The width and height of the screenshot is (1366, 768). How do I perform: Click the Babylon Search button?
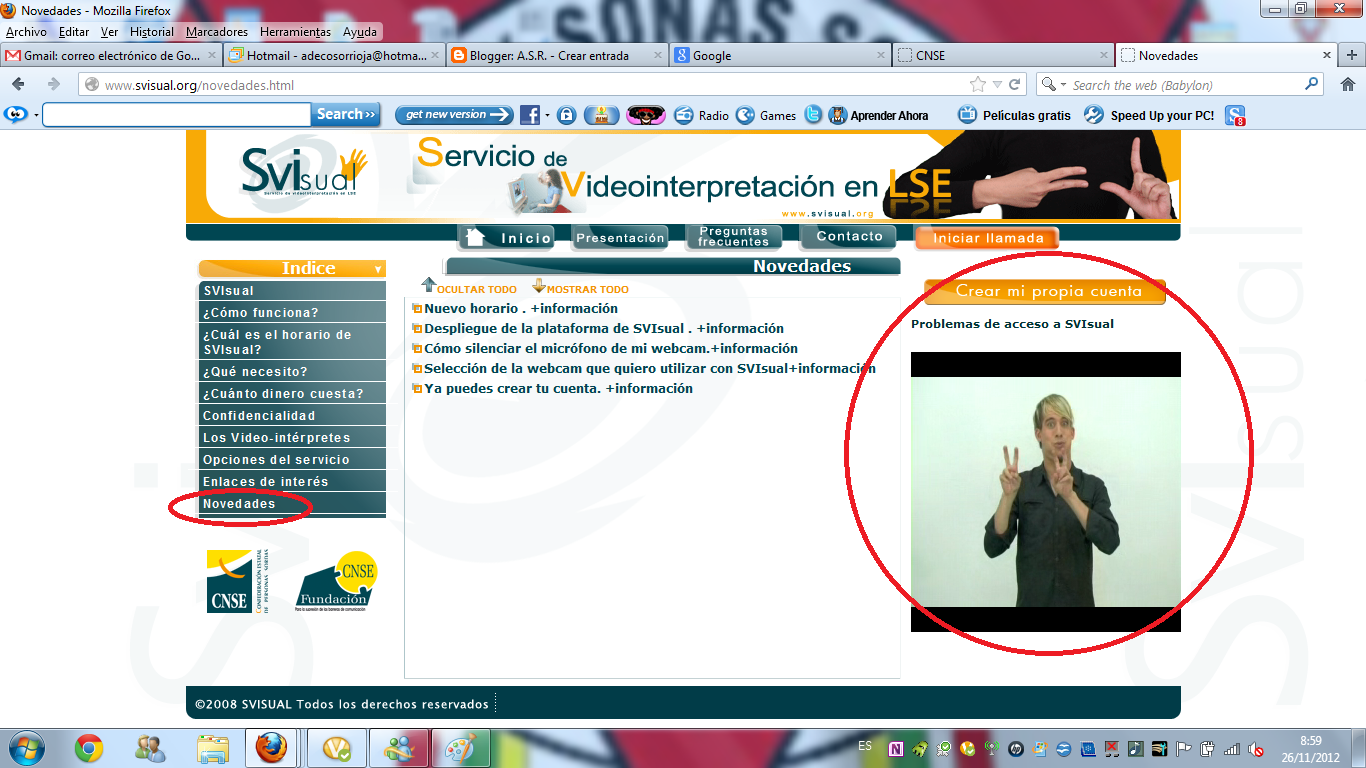pos(346,114)
